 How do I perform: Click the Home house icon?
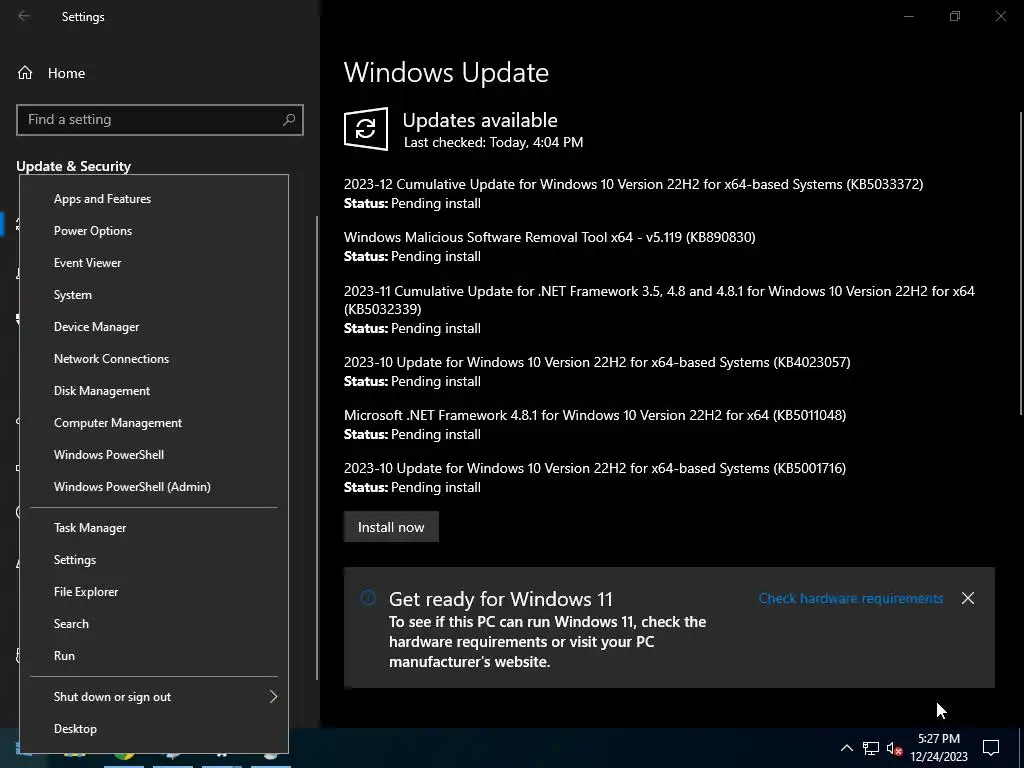coord(25,73)
